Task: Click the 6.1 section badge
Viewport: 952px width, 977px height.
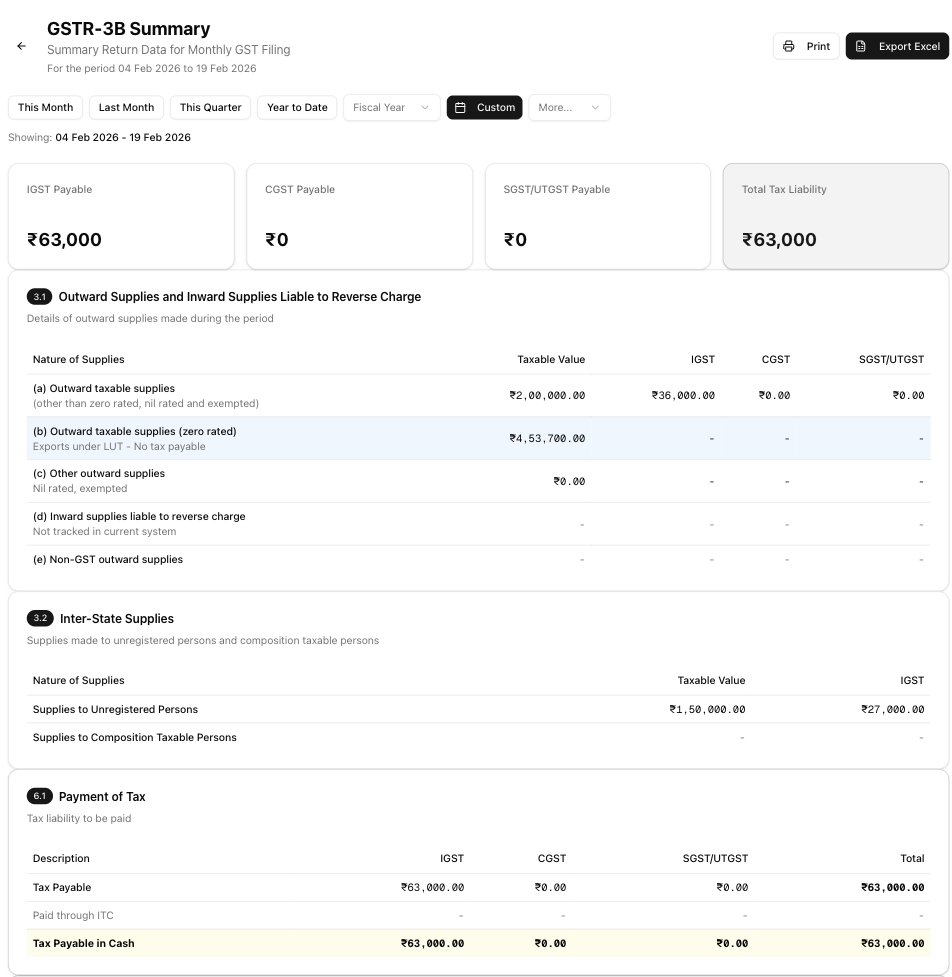Action: [39, 797]
